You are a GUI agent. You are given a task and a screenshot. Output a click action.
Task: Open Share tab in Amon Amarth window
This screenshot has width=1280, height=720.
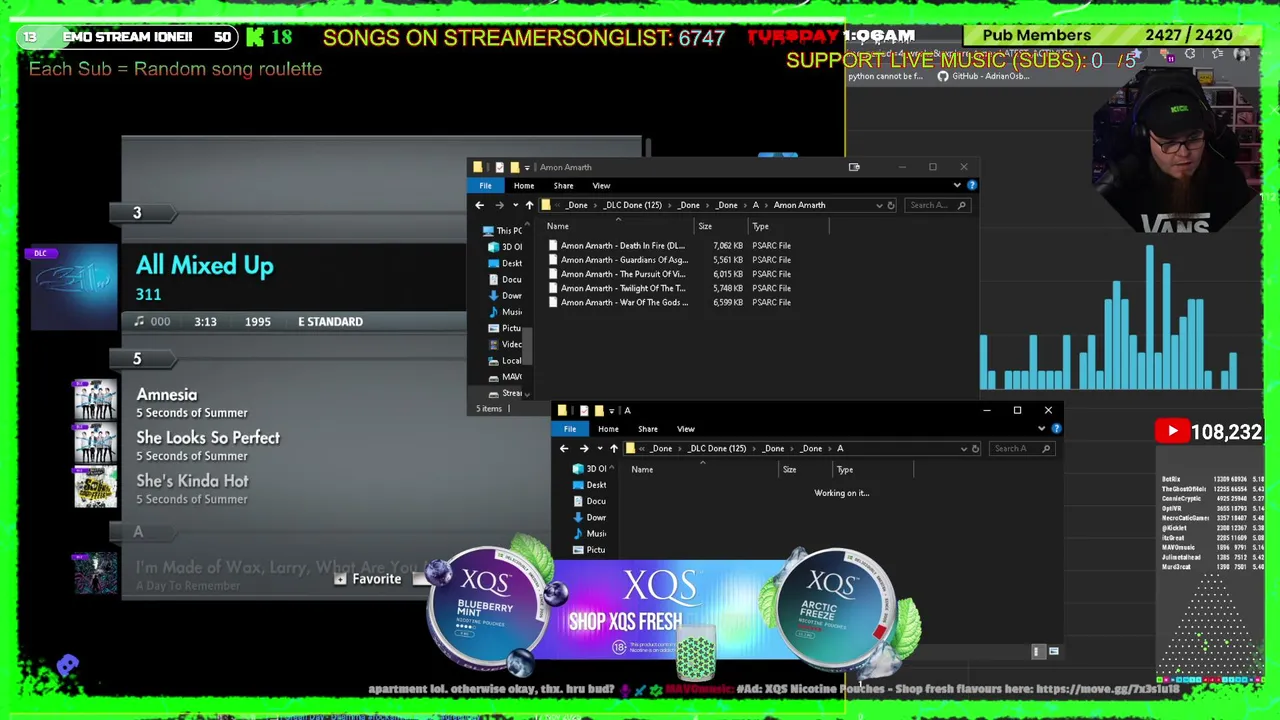point(564,185)
